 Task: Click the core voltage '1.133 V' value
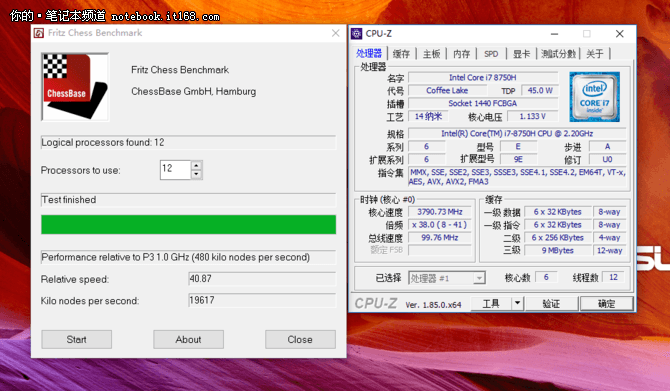coord(532,116)
